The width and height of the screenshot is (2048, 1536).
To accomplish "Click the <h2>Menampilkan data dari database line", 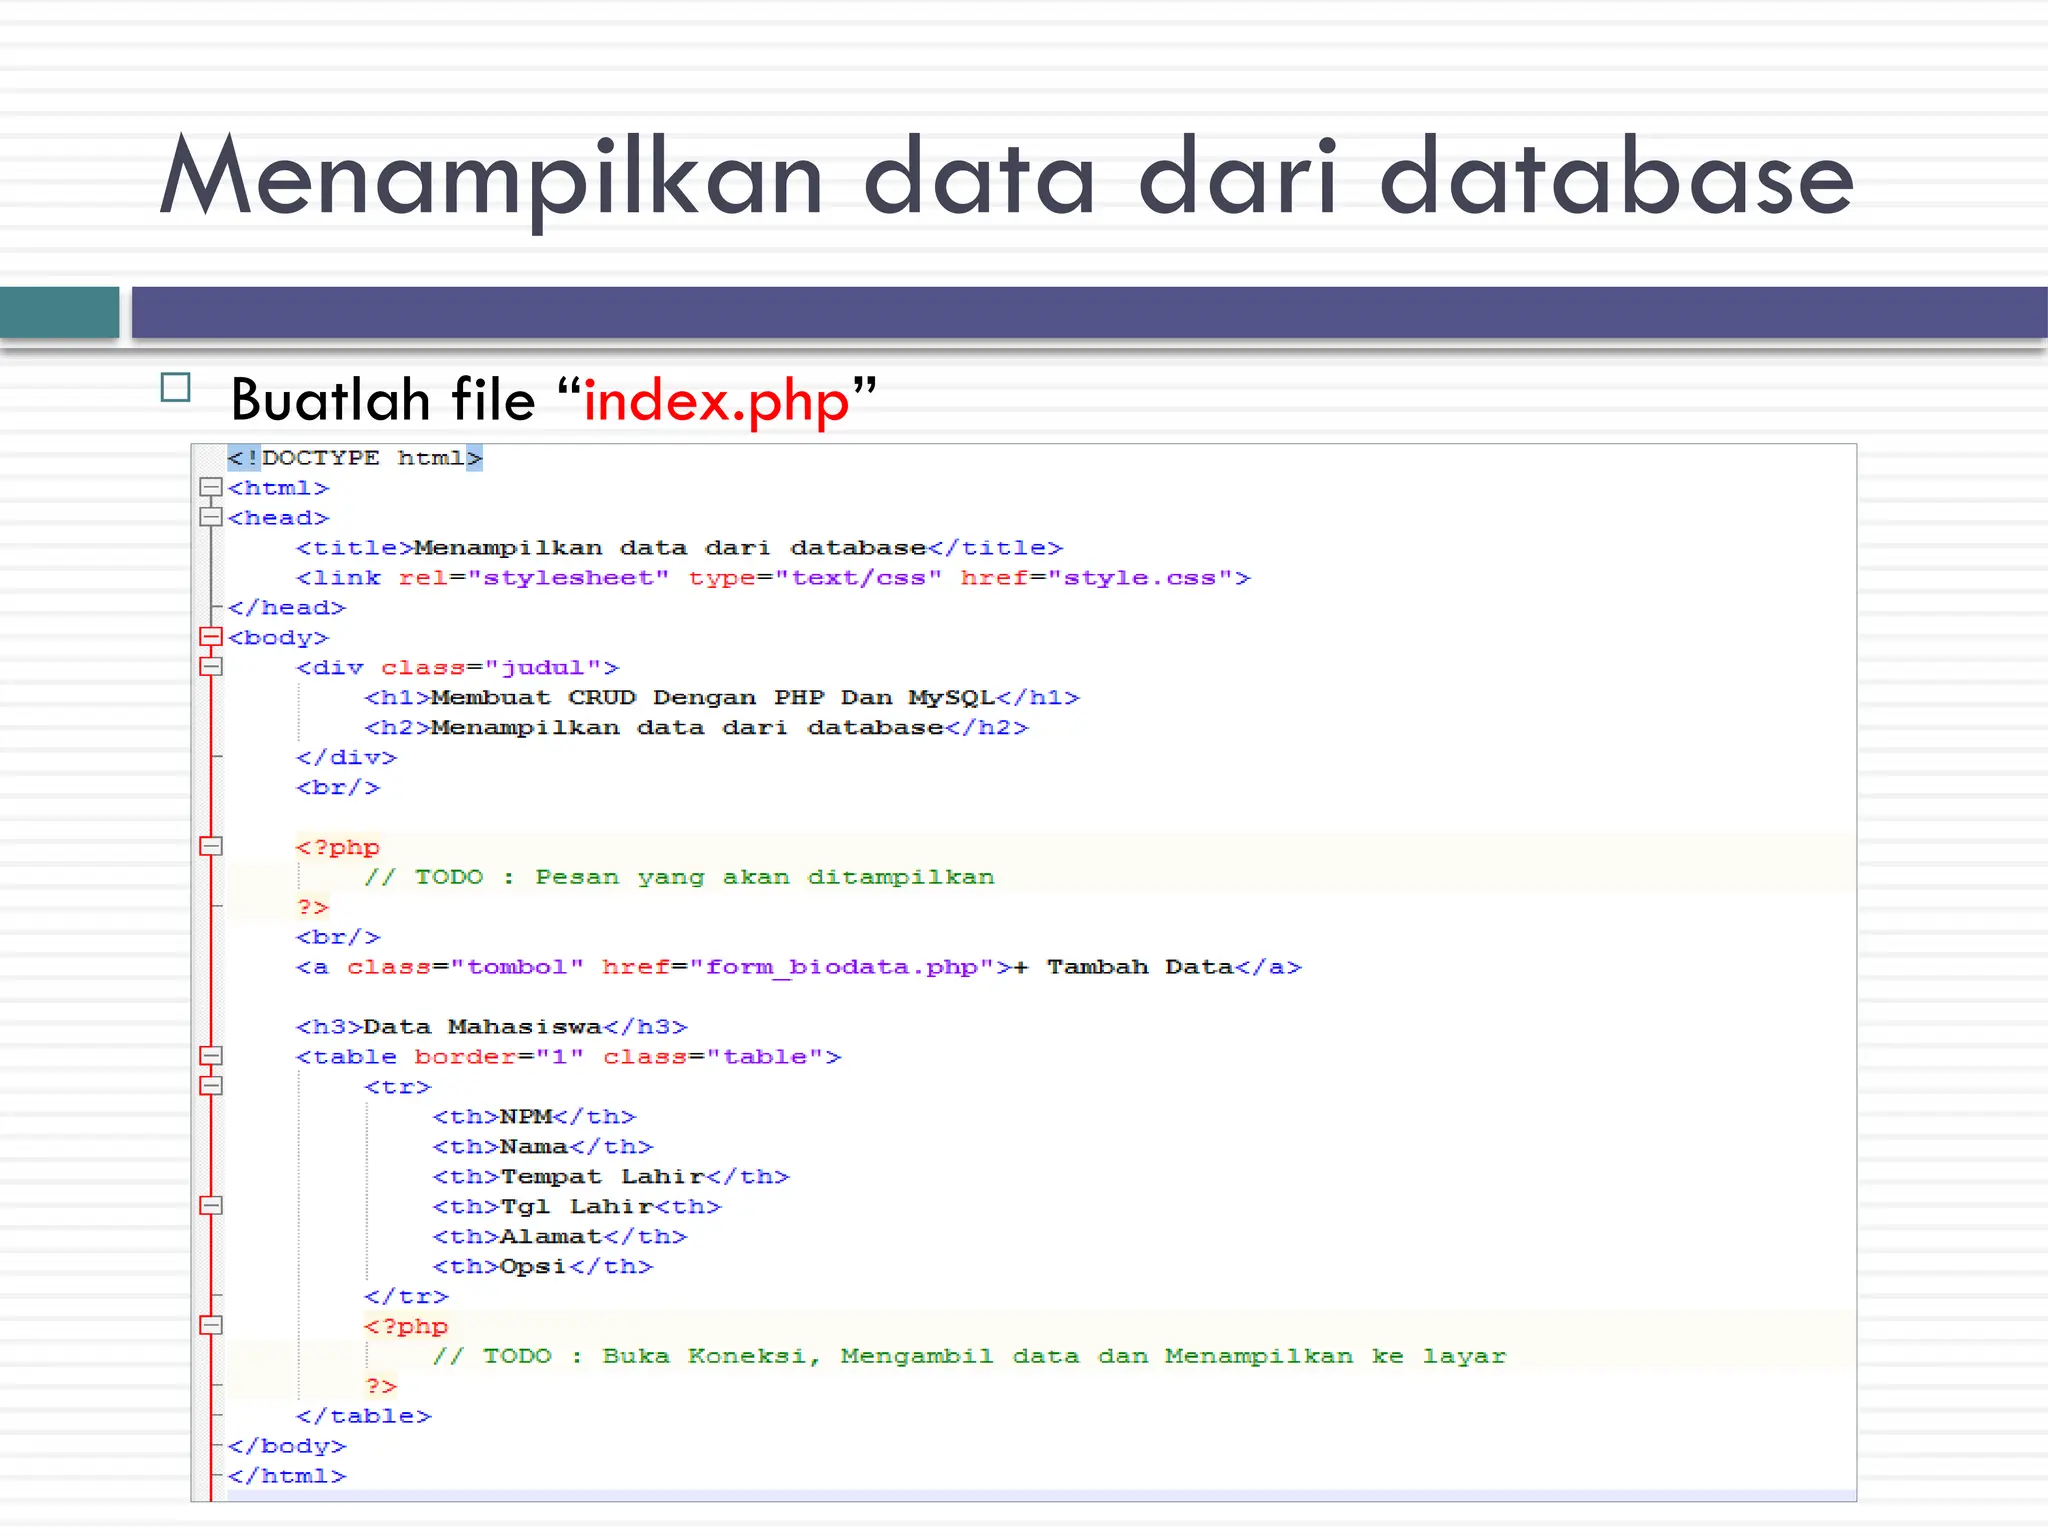I will 696,728.
